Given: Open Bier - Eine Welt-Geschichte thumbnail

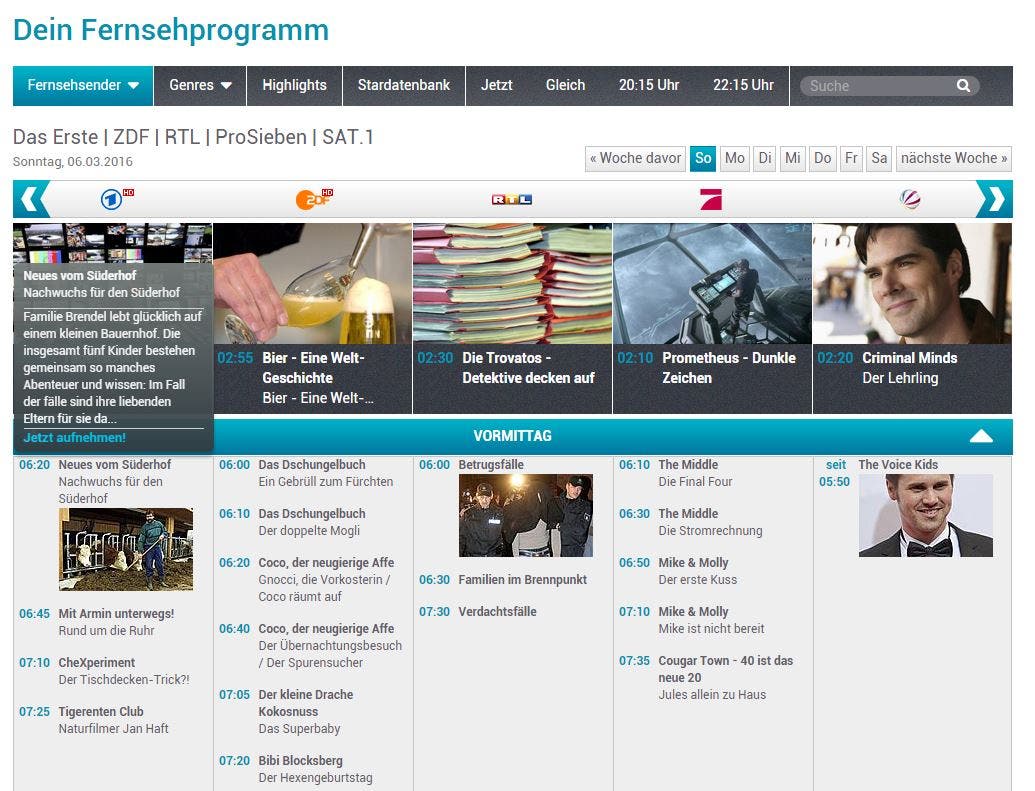Looking at the screenshot, I should click(313, 283).
